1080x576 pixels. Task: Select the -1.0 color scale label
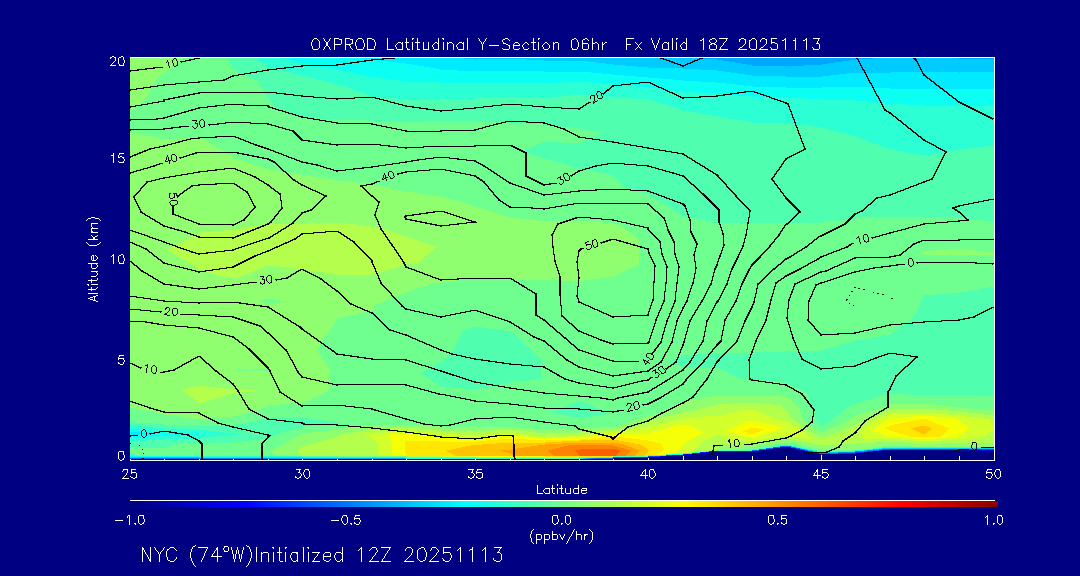click(x=129, y=520)
